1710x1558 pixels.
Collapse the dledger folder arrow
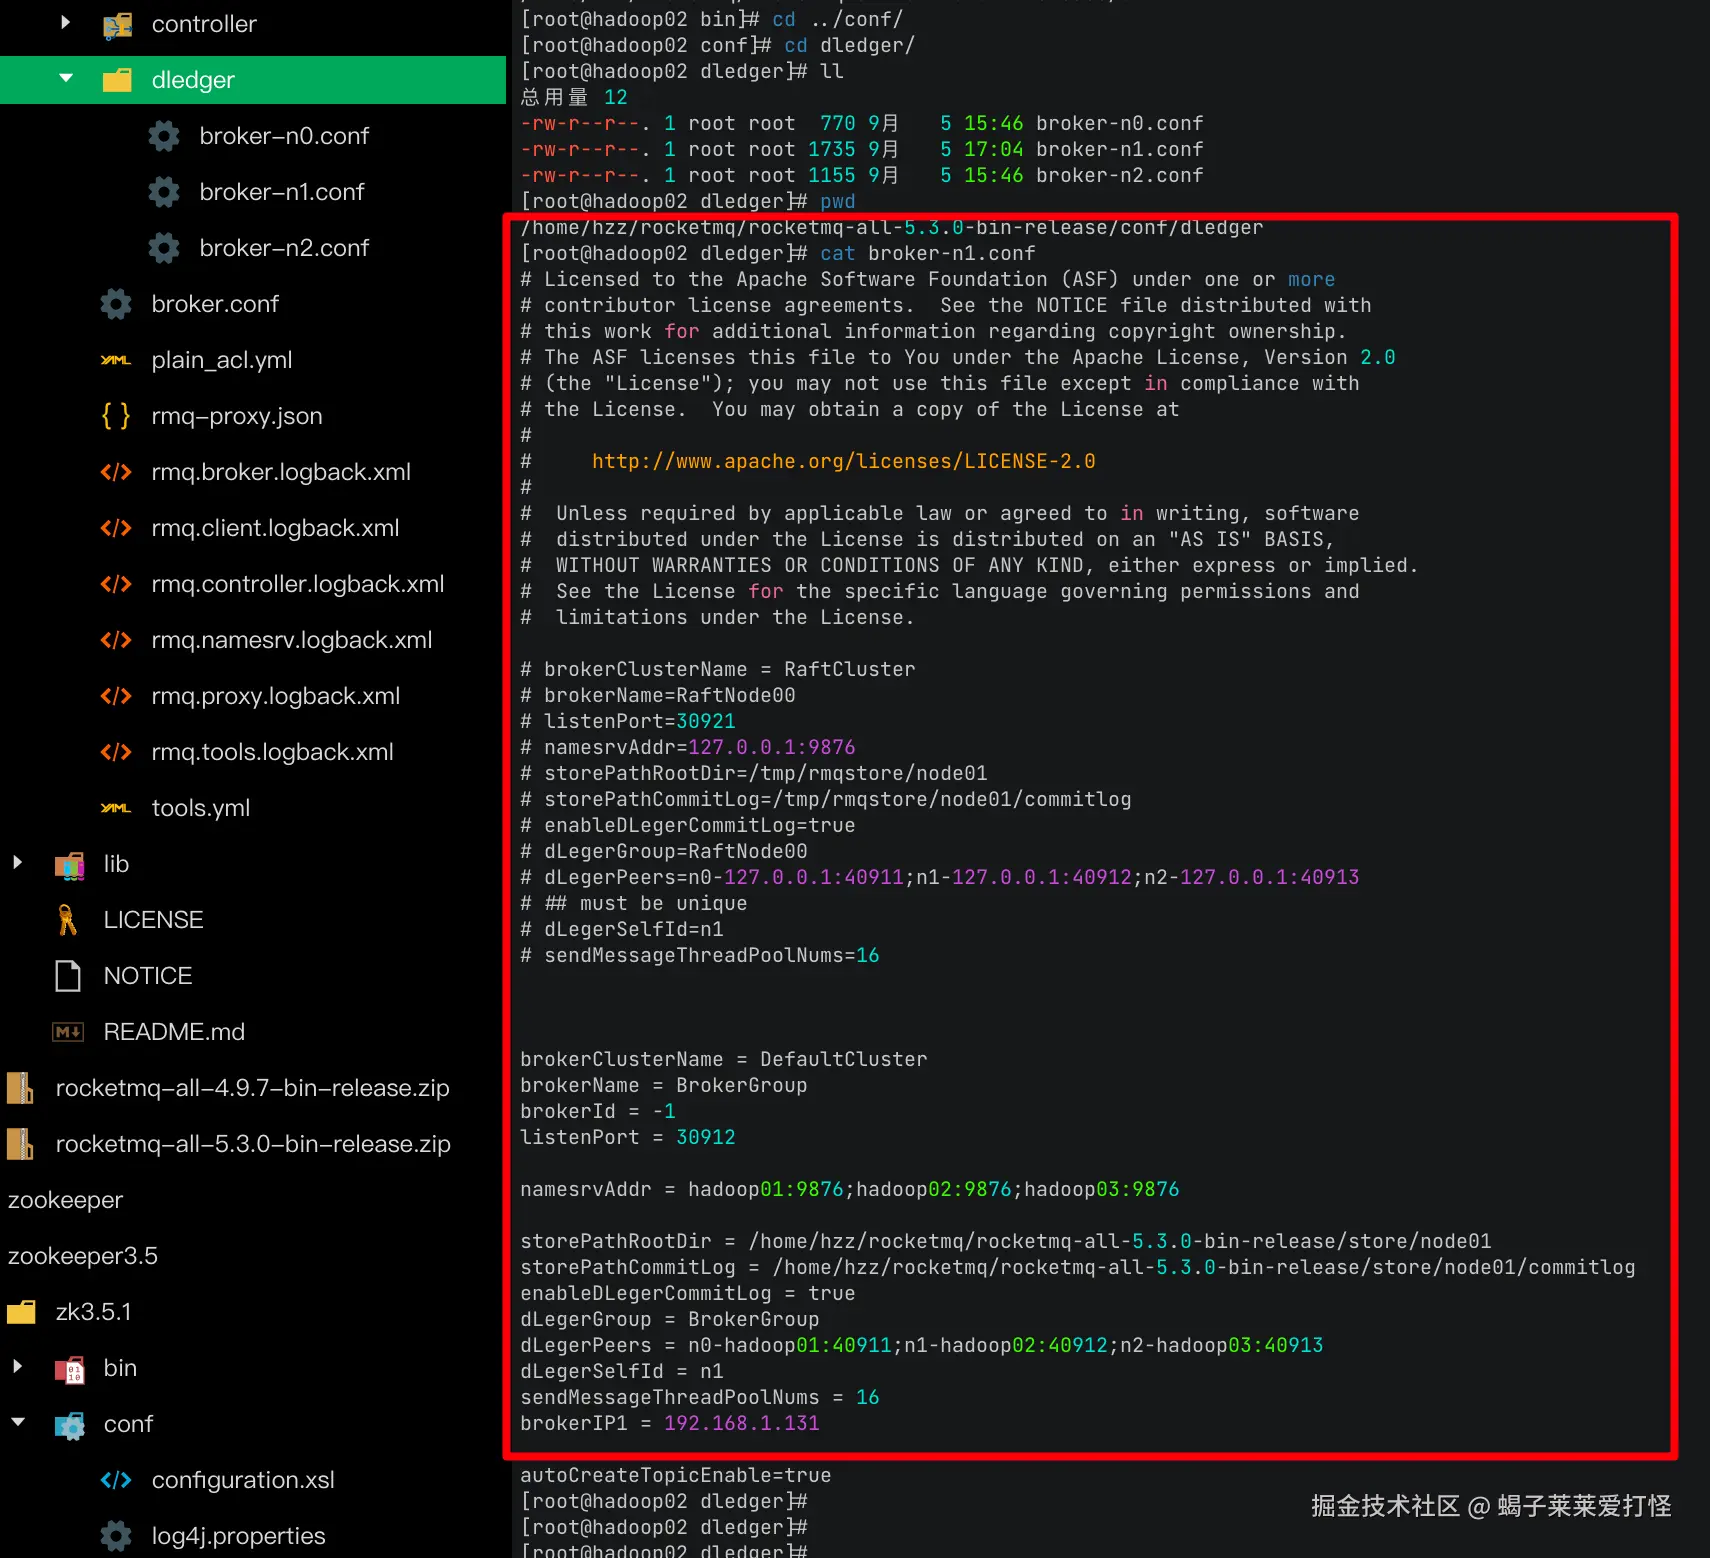coord(66,78)
